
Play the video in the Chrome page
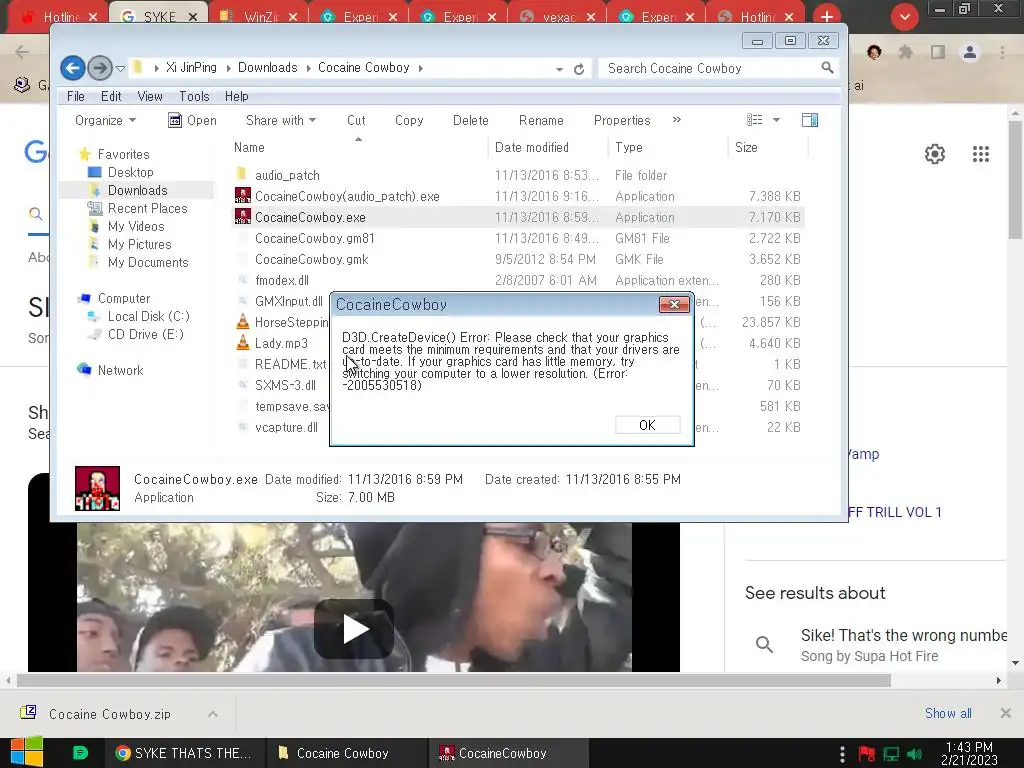pyautogui.click(x=354, y=629)
